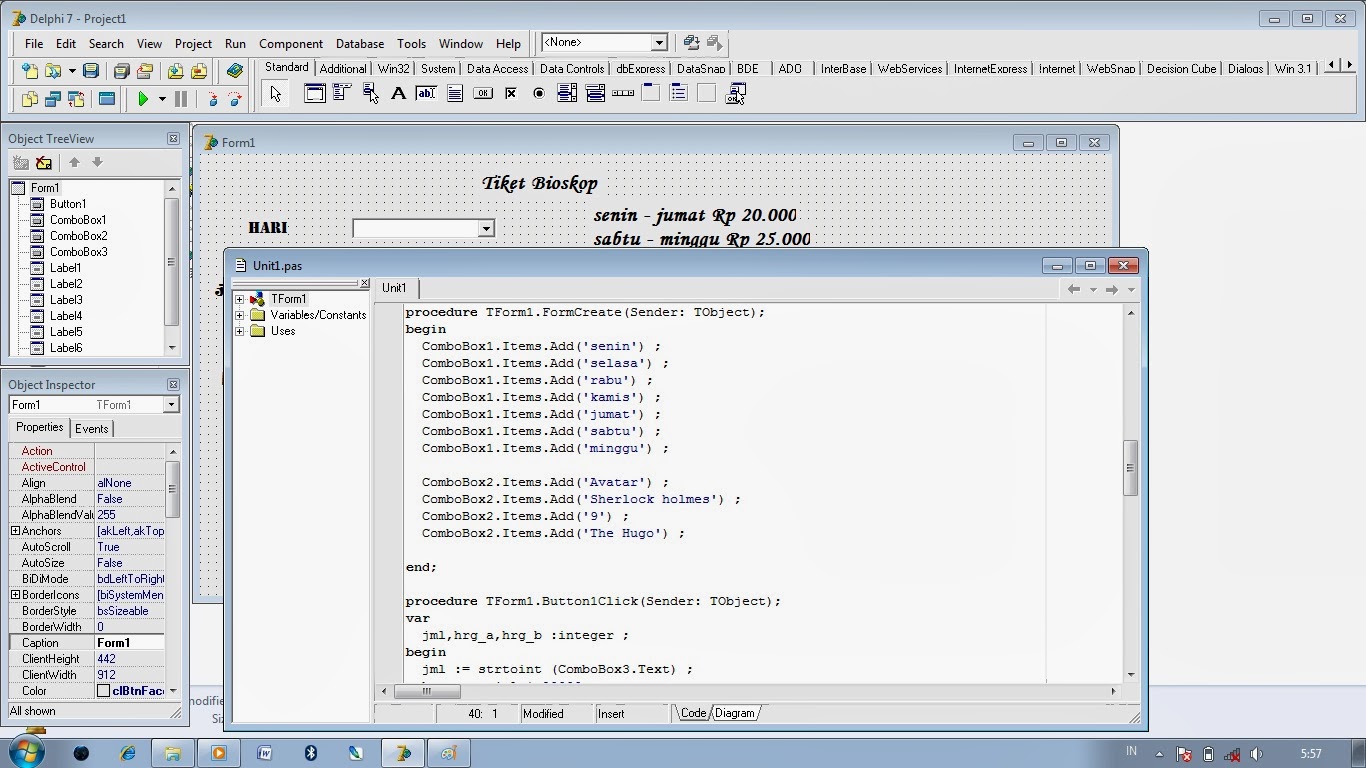Run the project with green arrow
The height and width of the screenshot is (768, 1366).
(143, 99)
